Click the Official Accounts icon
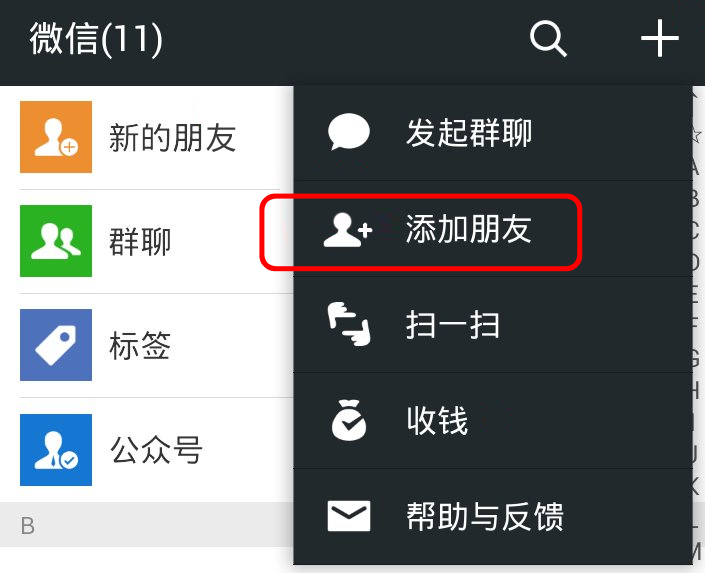The height and width of the screenshot is (573, 705). click(x=56, y=450)
